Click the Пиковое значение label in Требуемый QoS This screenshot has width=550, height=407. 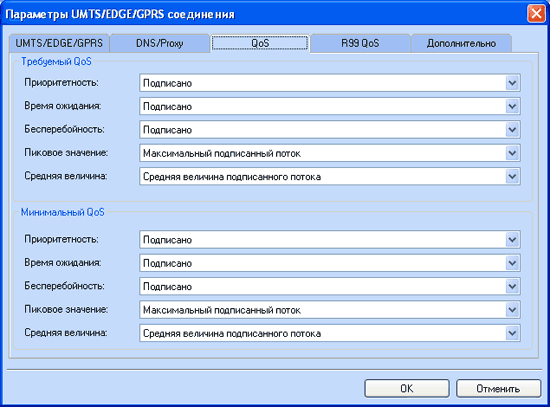tap(66, 153)
